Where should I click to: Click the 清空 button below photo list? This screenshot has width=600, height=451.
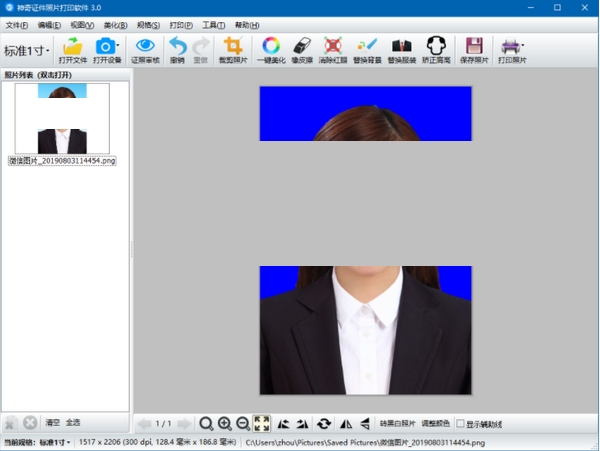tap(52, 423)
